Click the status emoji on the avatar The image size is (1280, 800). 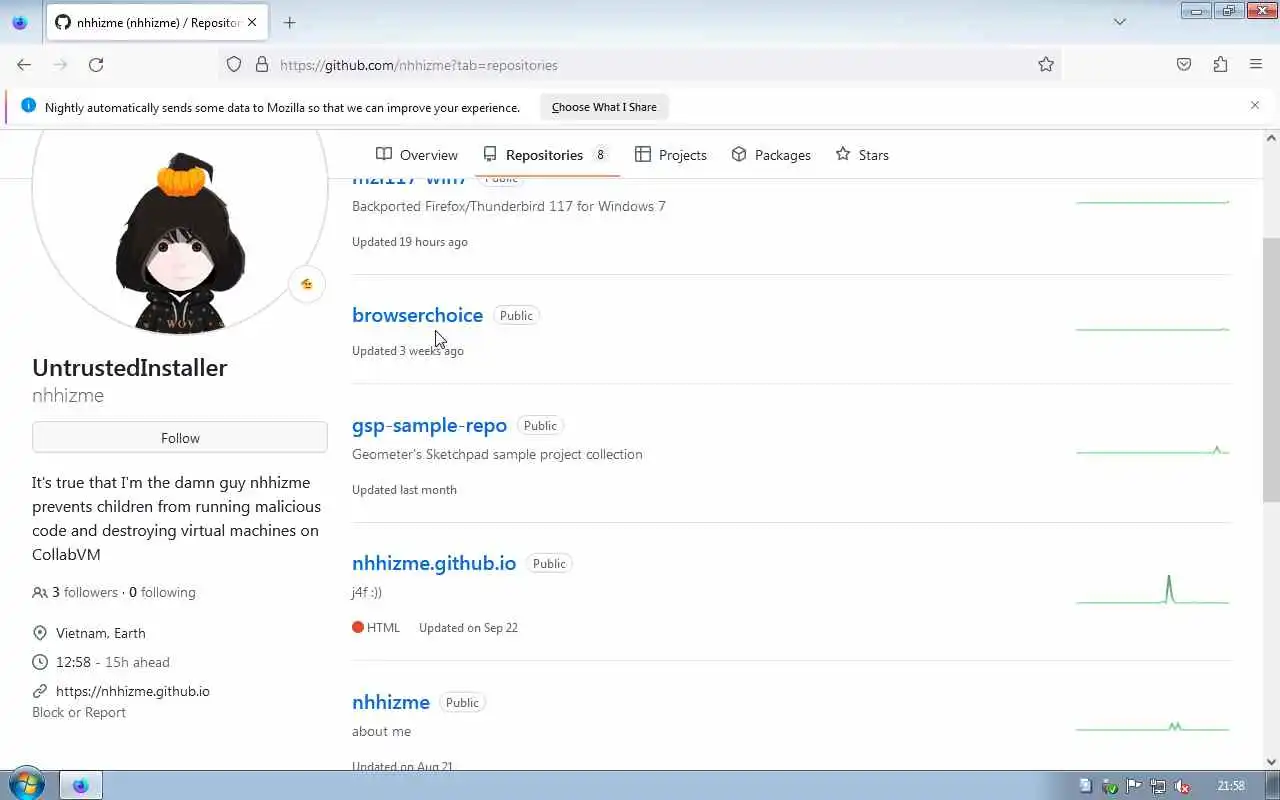click(x=307, y=284)
